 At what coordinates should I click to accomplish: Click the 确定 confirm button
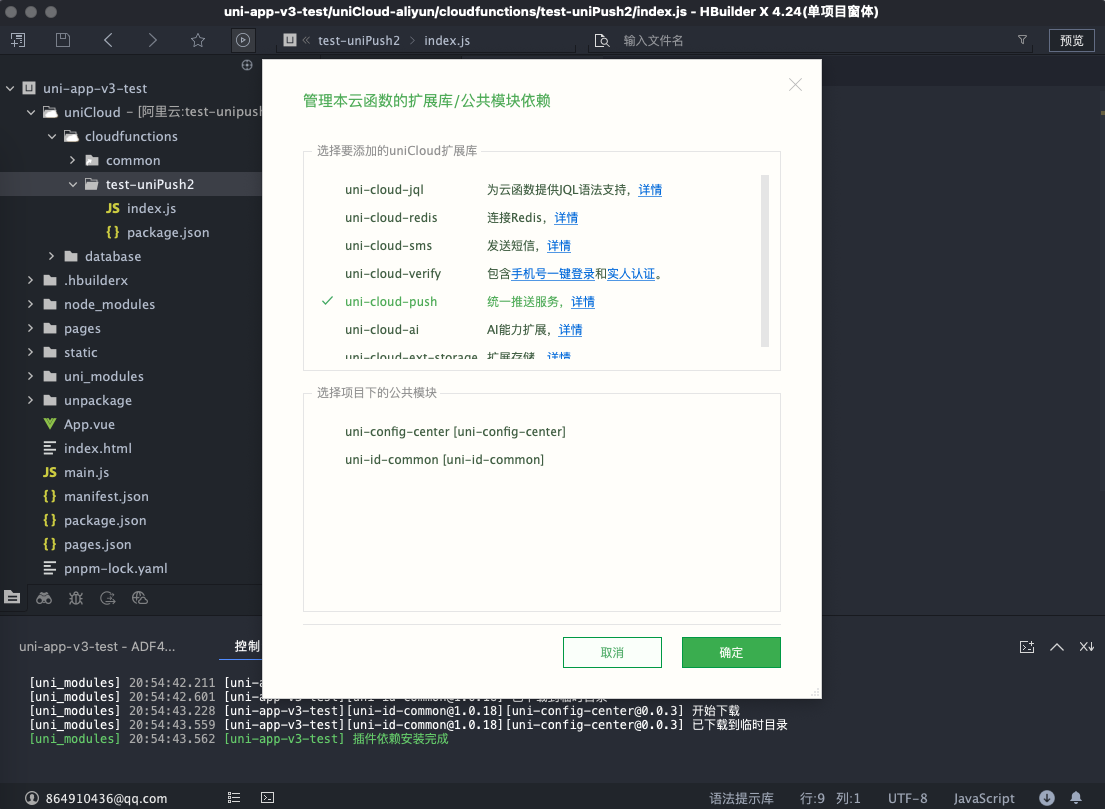(x=731, y=653)
